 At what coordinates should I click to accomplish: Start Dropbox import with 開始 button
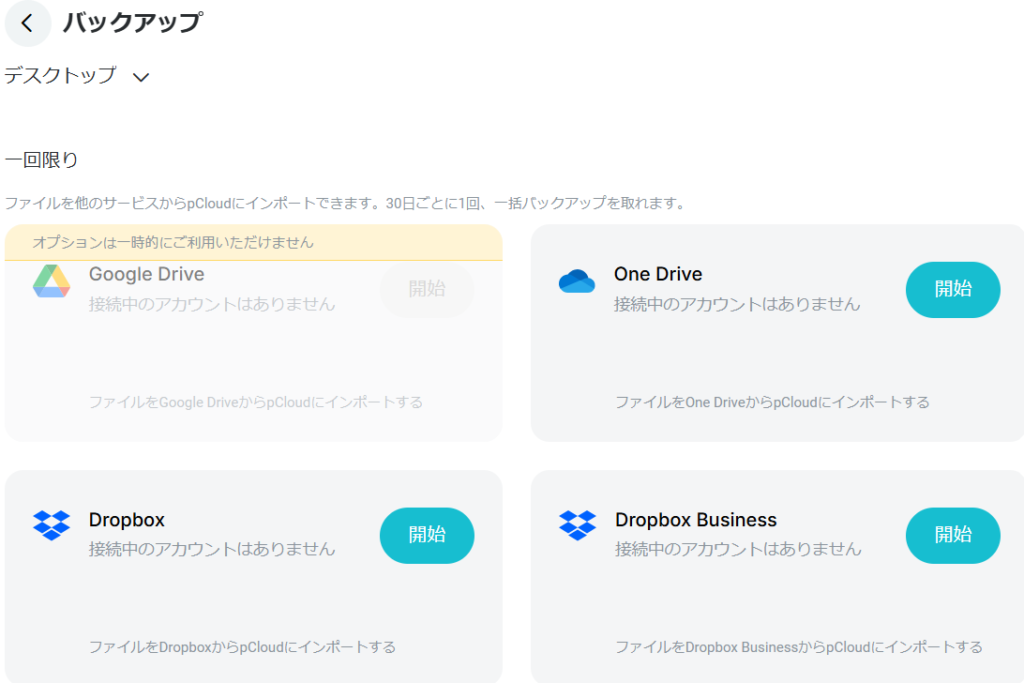coord(427,535)
